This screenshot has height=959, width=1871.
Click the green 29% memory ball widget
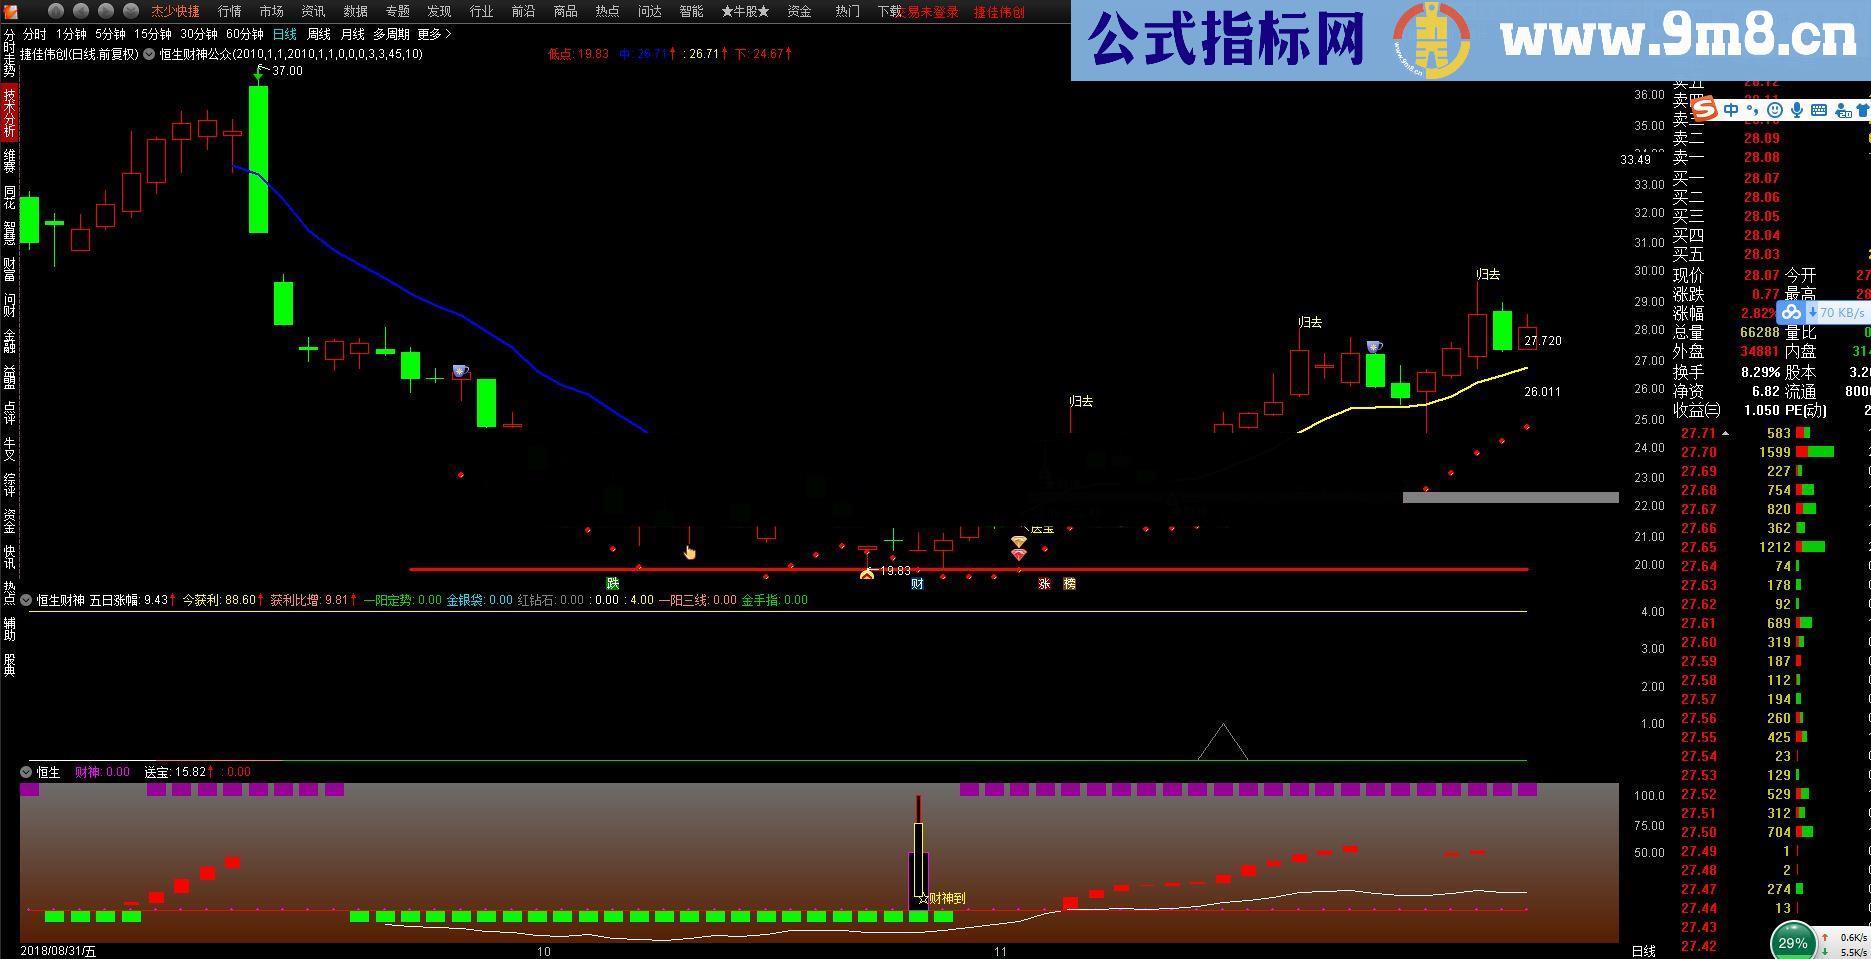1793,942
